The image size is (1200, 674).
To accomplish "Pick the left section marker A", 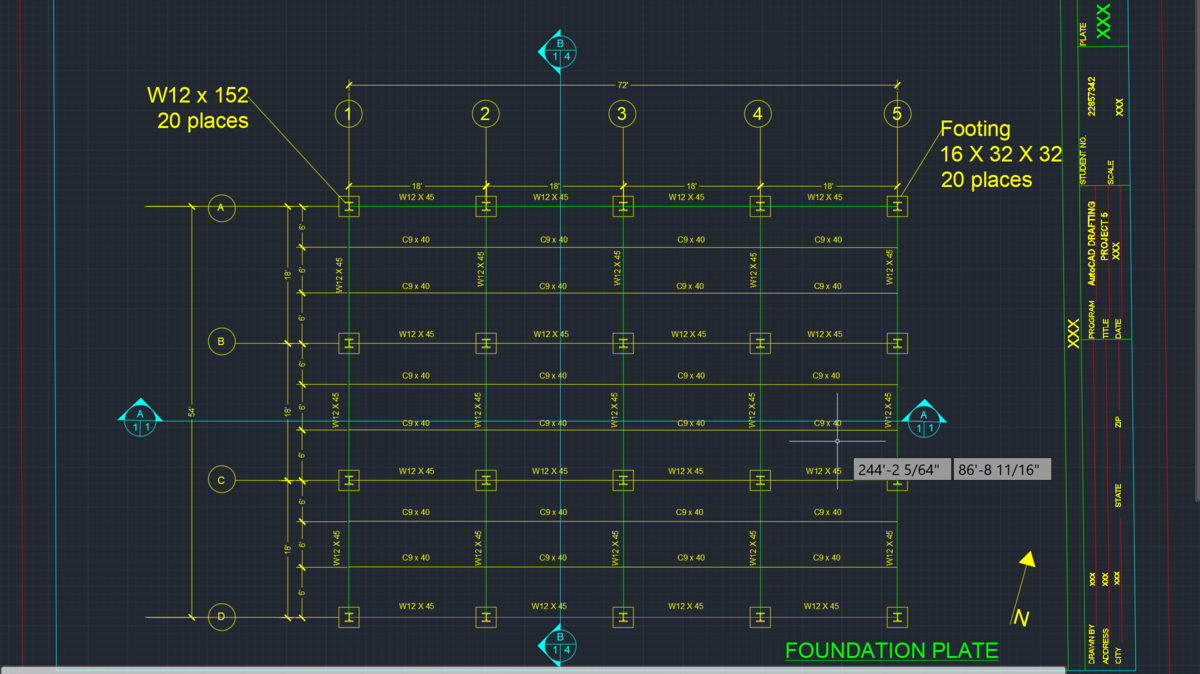I will [140, 421].
